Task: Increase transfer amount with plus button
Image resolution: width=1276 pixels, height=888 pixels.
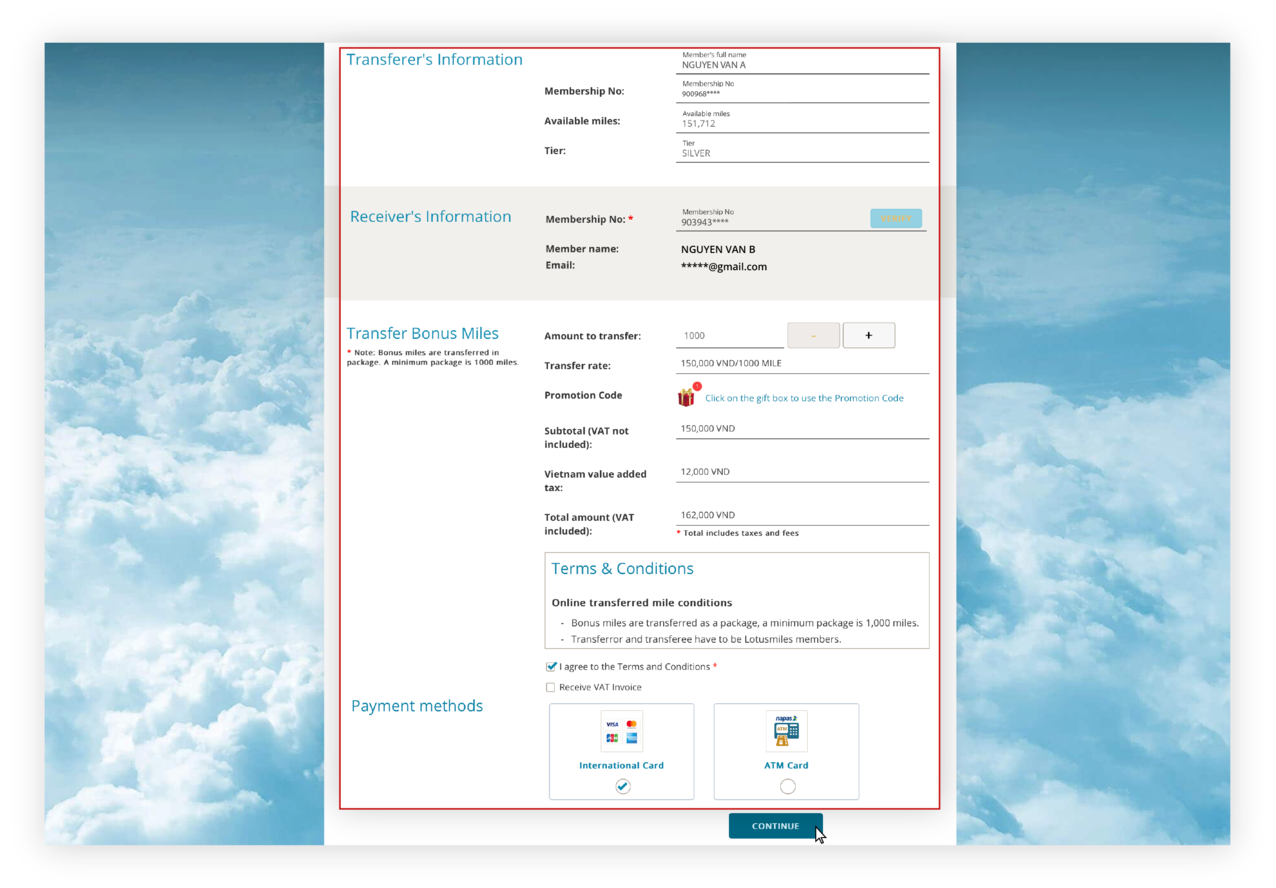Action: (x=868, y=335)
